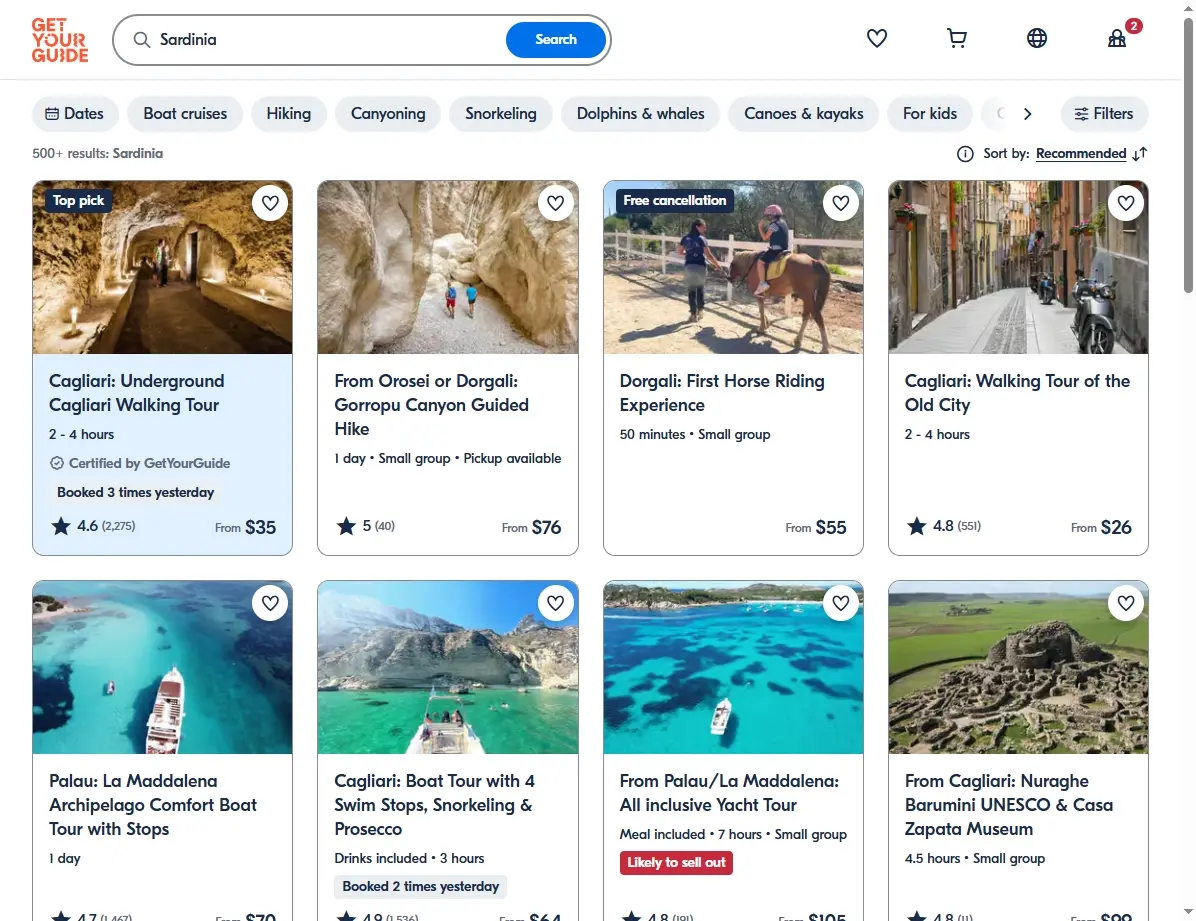Favorite the All inclusive Yacht Tour

click(841, 603)
